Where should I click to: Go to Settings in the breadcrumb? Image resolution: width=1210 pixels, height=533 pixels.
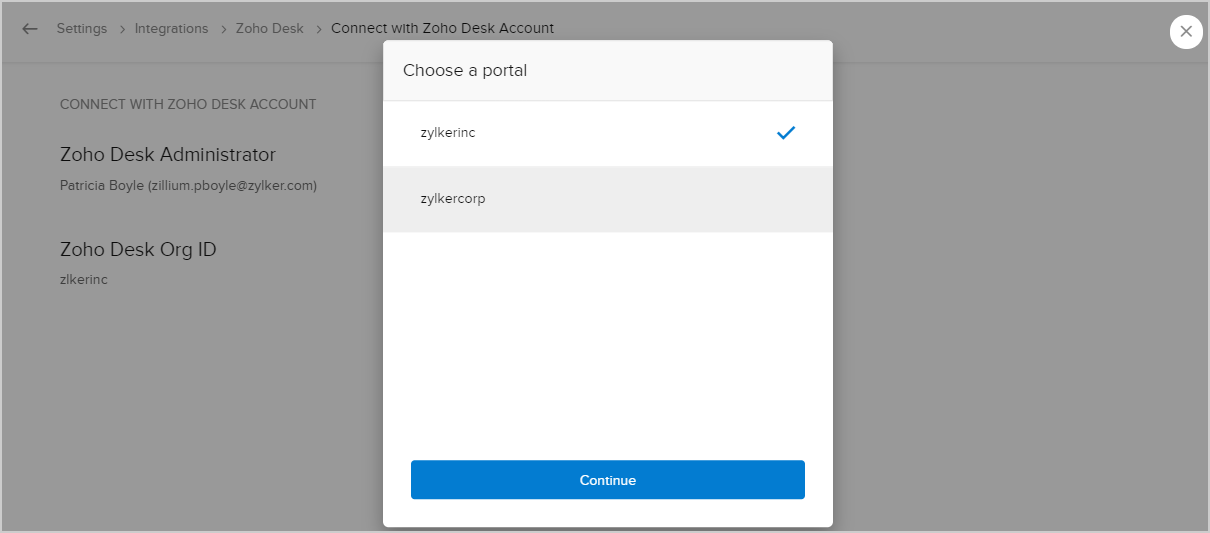click(82, 29)
